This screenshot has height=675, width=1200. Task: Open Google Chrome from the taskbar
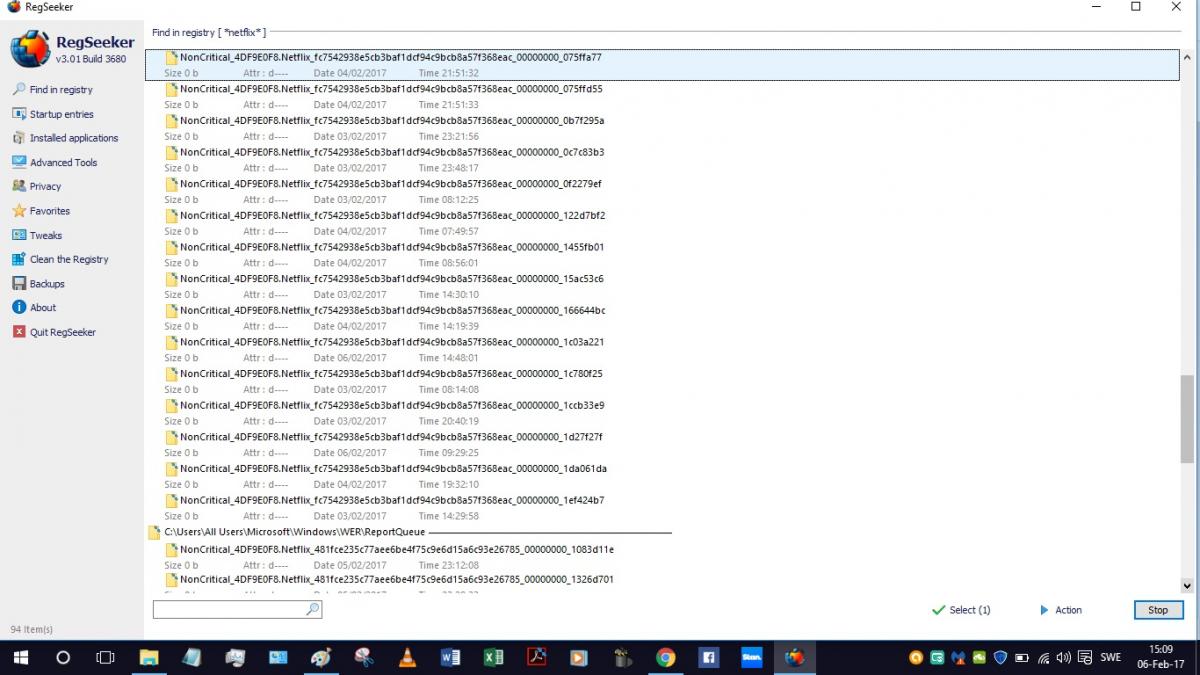(665, 658)
